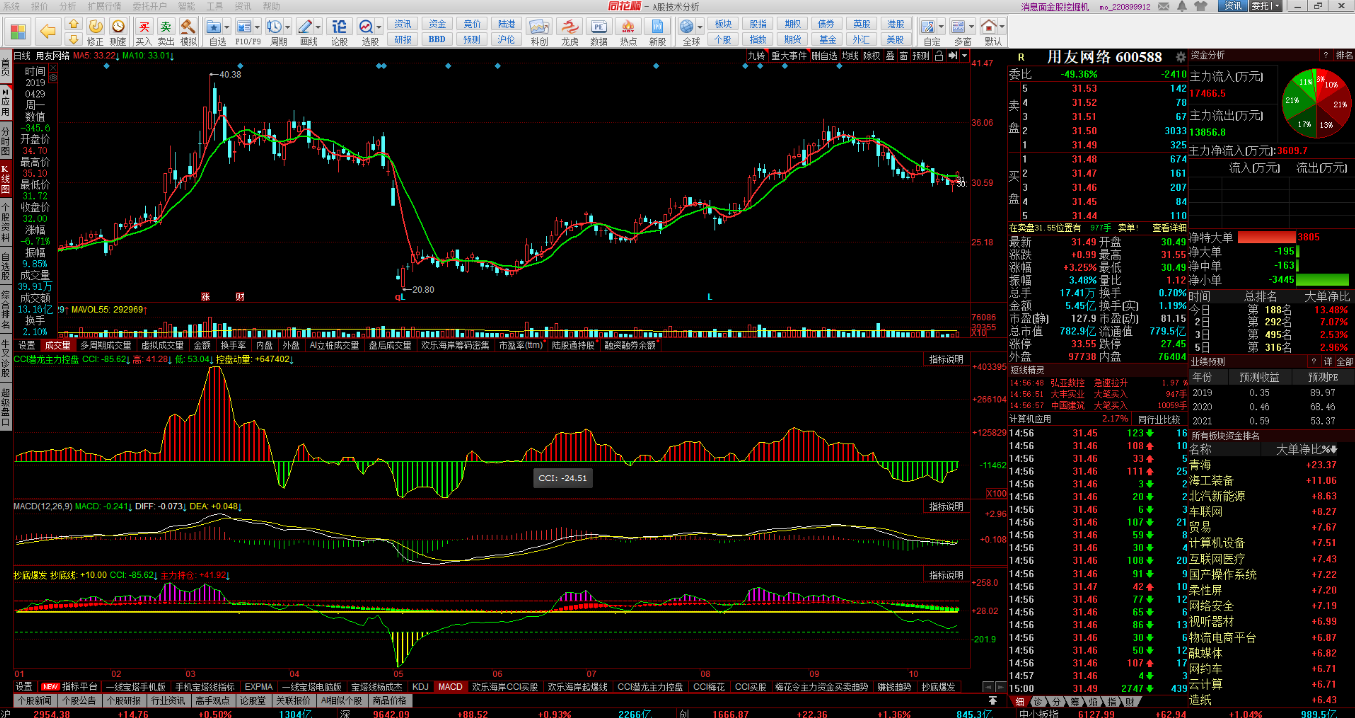Image resolution: width=1355 pixels, height=718 pixels.
Task: Click the 周期 period icon
Action: (274, 26)
